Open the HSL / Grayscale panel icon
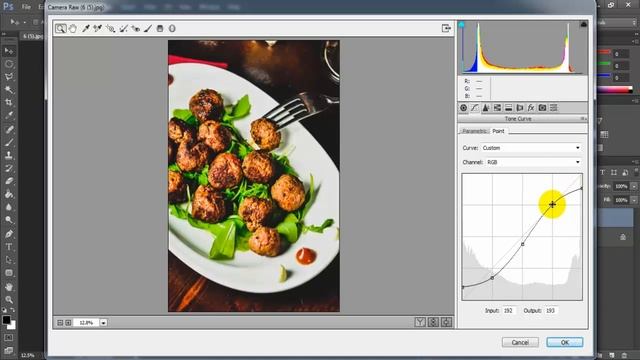 point(497,108)
